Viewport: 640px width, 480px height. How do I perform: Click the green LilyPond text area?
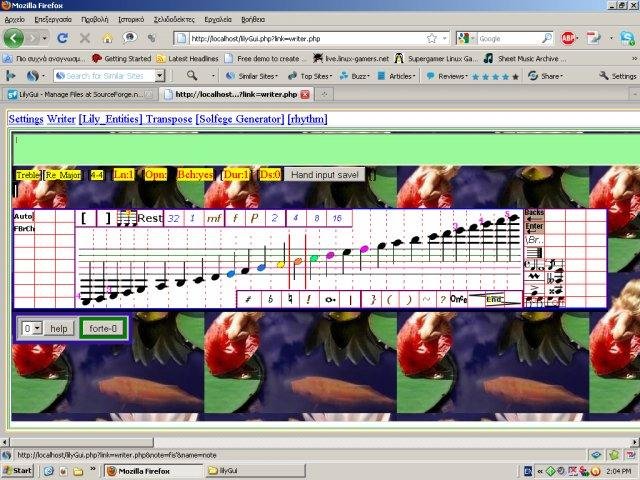click(327, 149)
